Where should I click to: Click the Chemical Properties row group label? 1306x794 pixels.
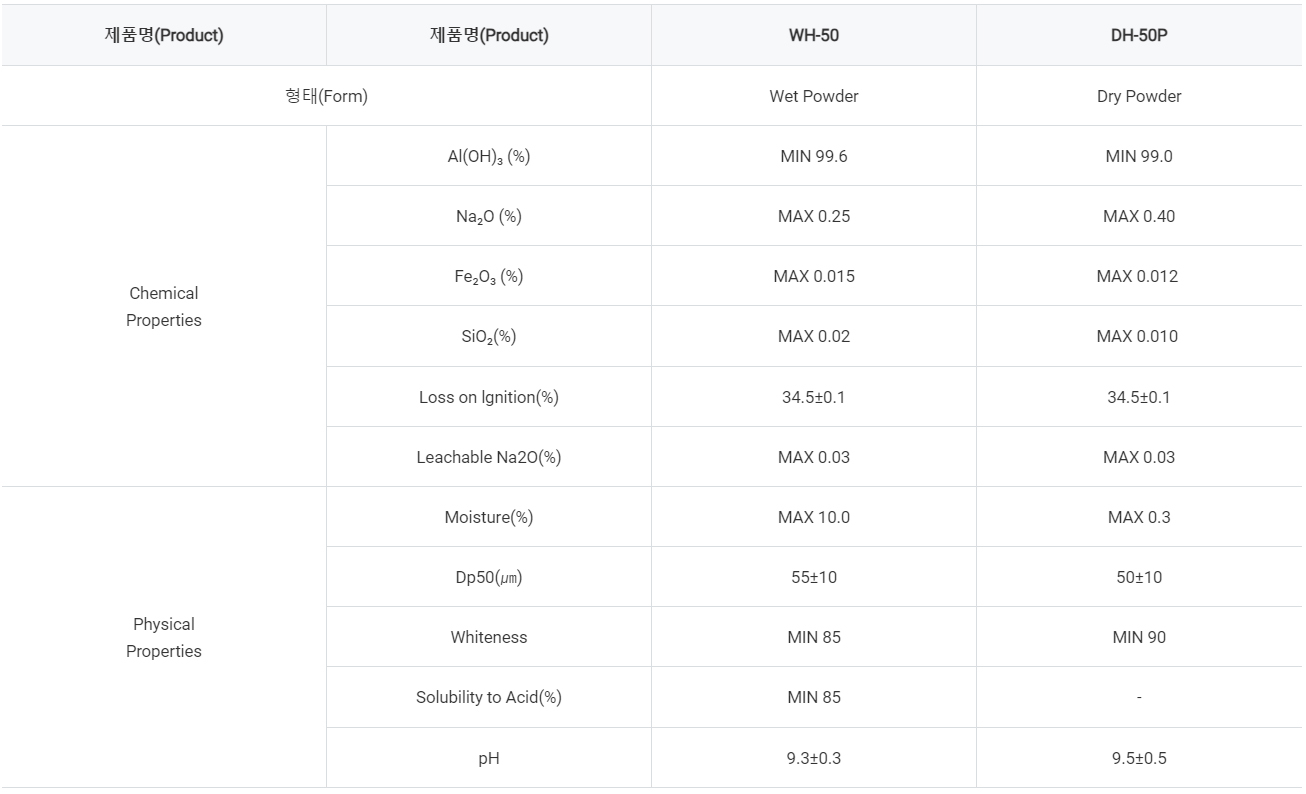[x=164, y=306]
